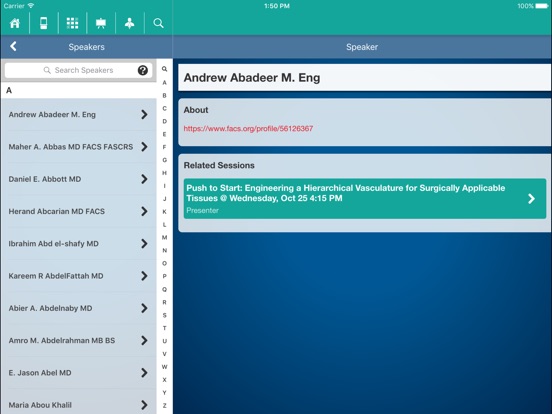Screen dimensions: 552x414
Task: Select Kareem R AbdelFattah MD from list
Action: pos(79,276)
